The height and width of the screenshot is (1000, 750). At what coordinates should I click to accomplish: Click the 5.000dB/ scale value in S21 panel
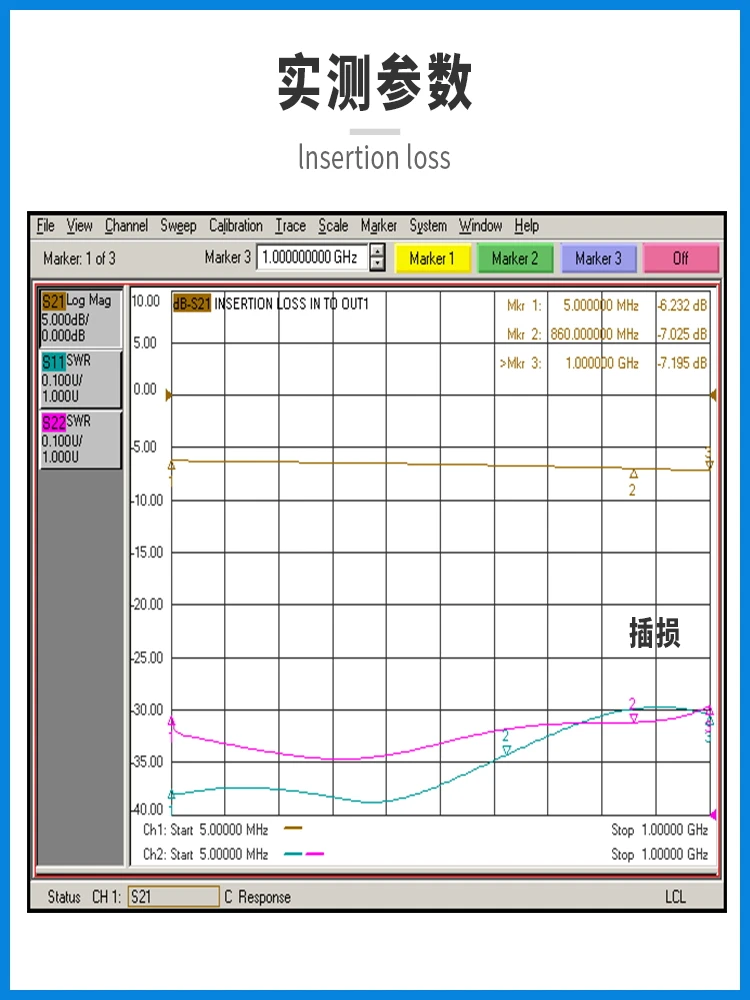click(65, 320)
